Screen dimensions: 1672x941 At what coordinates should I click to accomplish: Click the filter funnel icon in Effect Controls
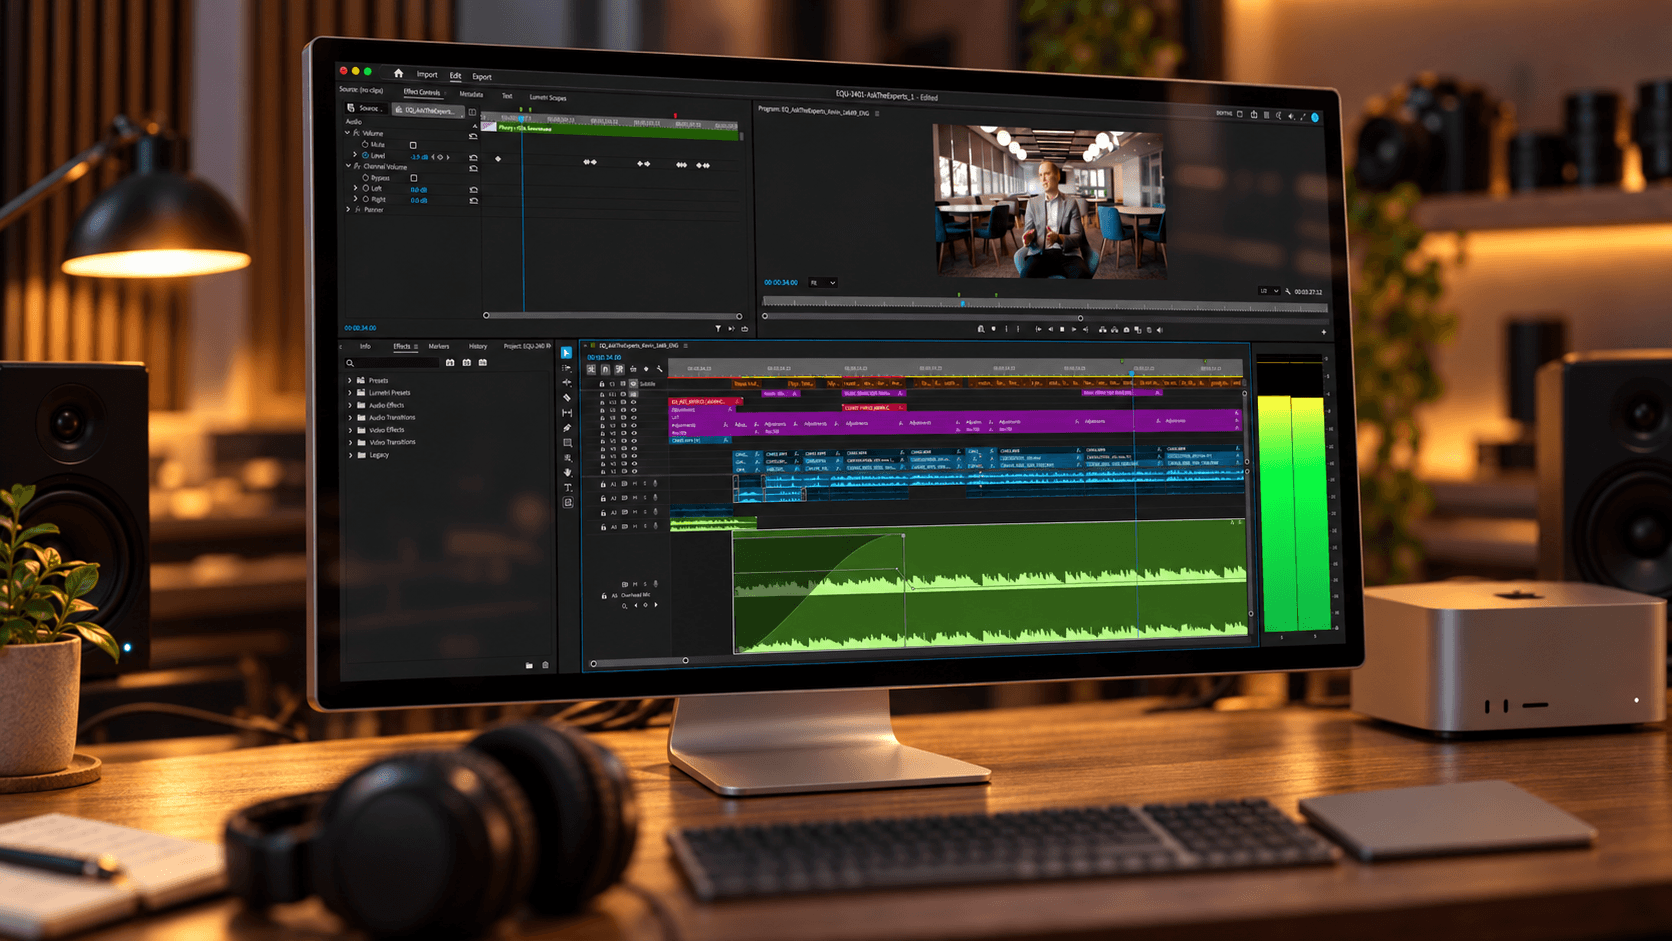point(718,328)
